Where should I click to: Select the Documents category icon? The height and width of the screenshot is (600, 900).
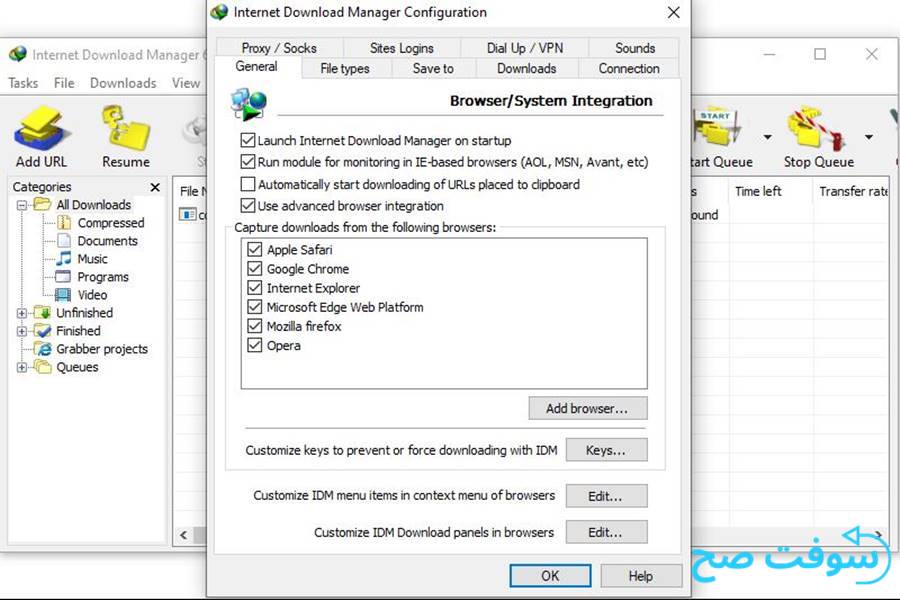tap(64, 241)
